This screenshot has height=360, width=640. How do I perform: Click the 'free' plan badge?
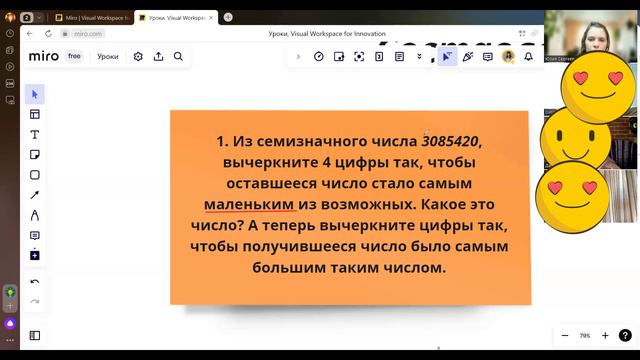pyautogui.click(x=74, y=56)
